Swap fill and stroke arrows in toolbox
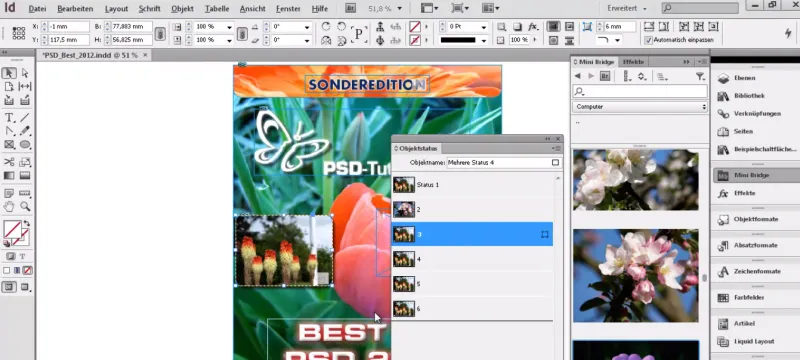The height and width of the screenshot is (360, 800). [x=27, y=223]
